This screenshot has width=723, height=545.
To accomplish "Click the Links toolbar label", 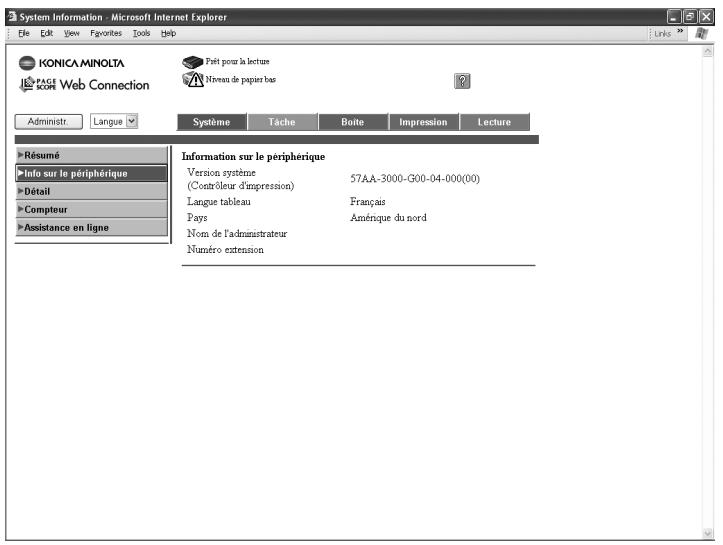I will (663, 34).
